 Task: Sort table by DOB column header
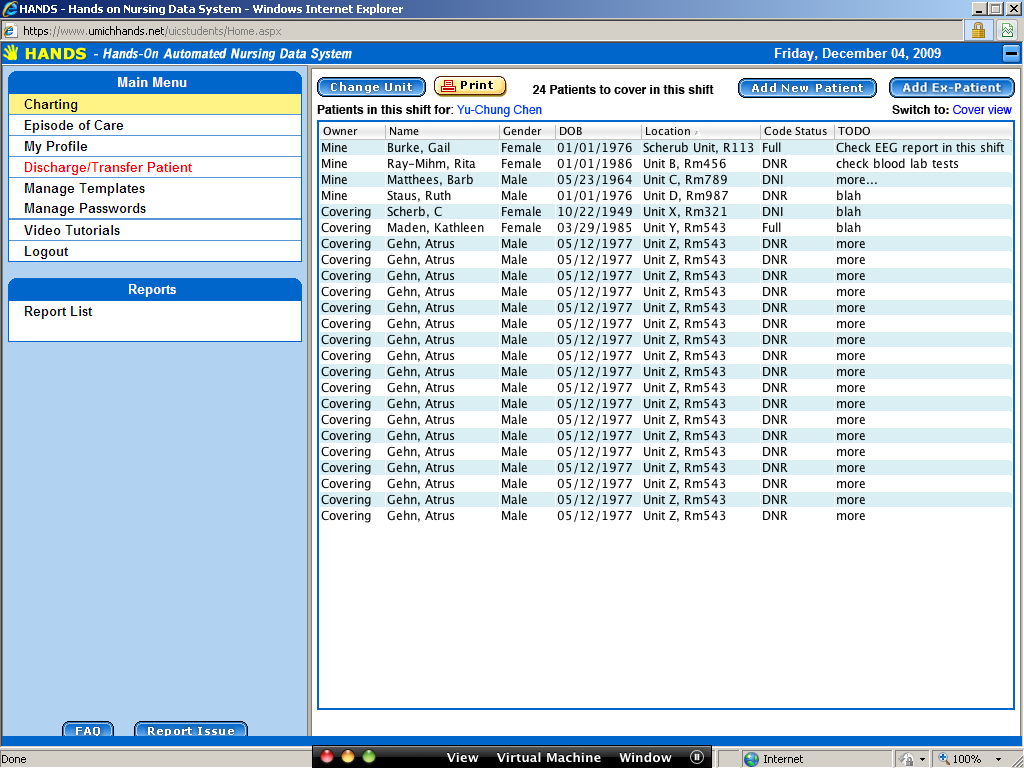pos(598,131)
